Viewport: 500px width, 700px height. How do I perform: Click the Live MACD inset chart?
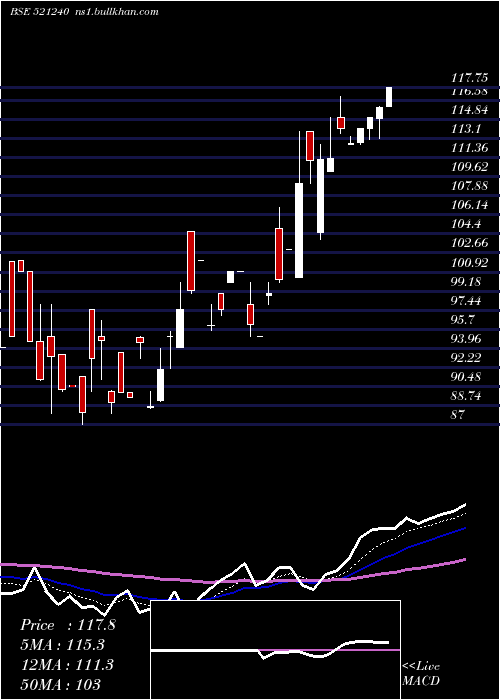coord(275,650)
